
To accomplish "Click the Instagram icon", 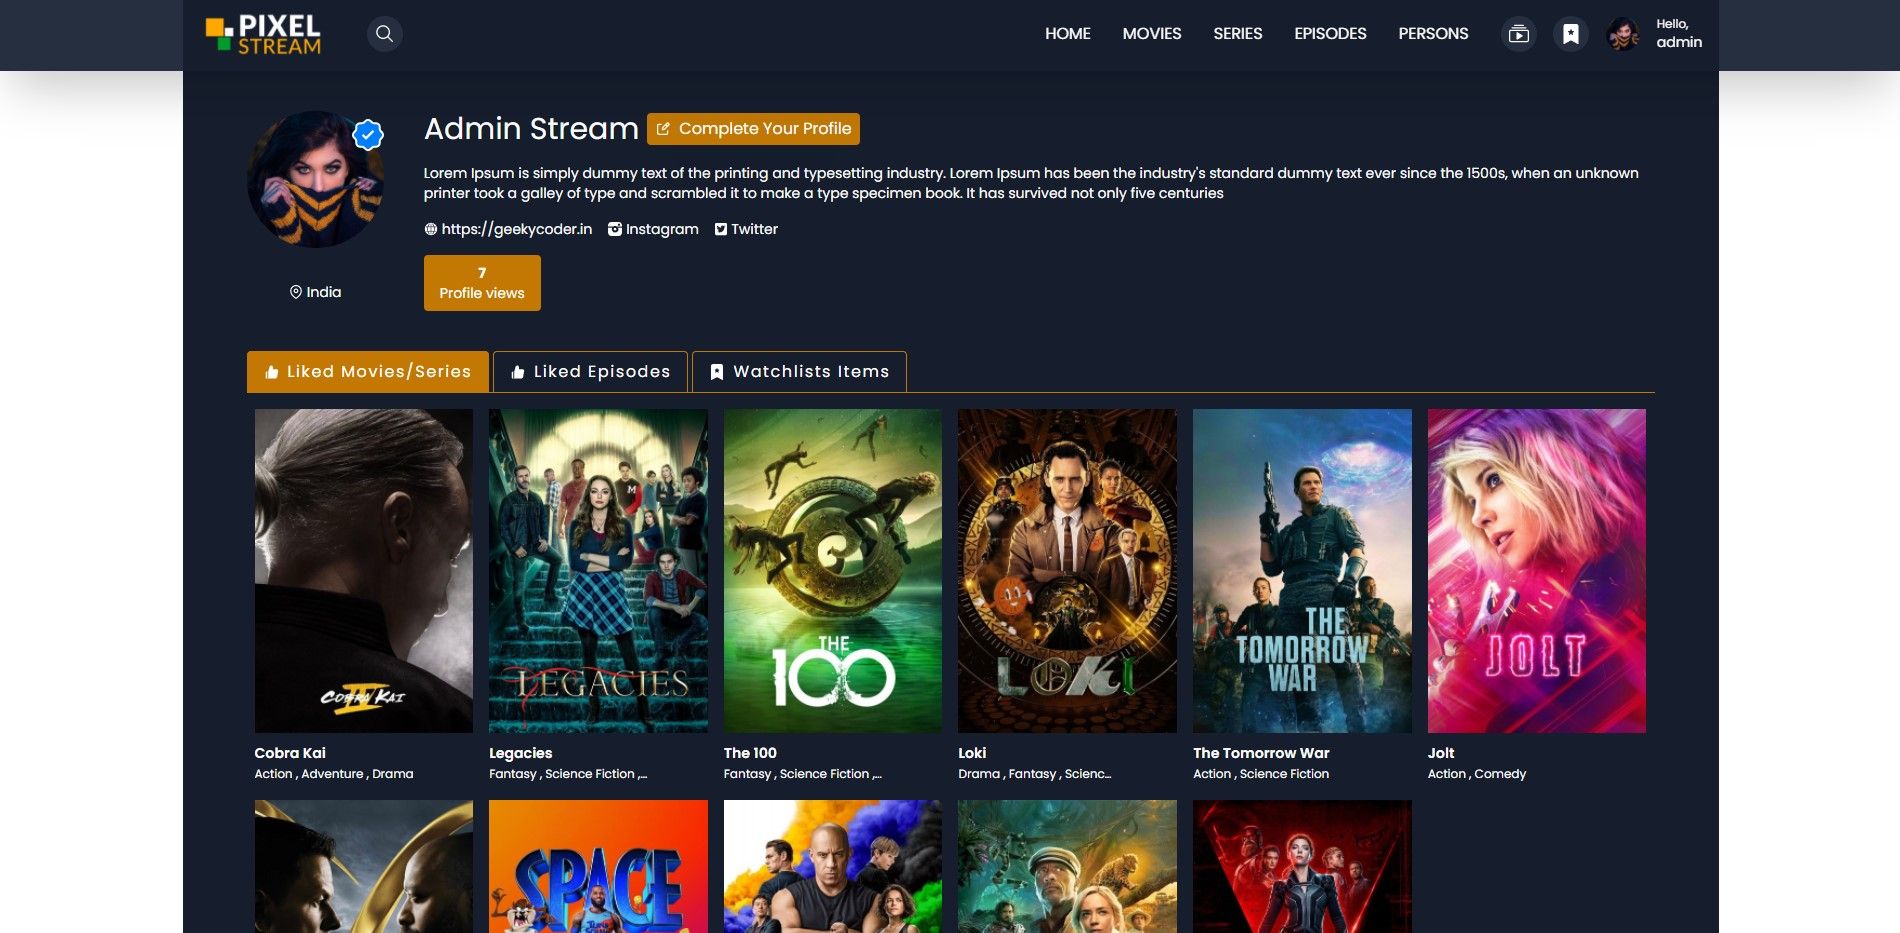I will (x=615, y=229).
